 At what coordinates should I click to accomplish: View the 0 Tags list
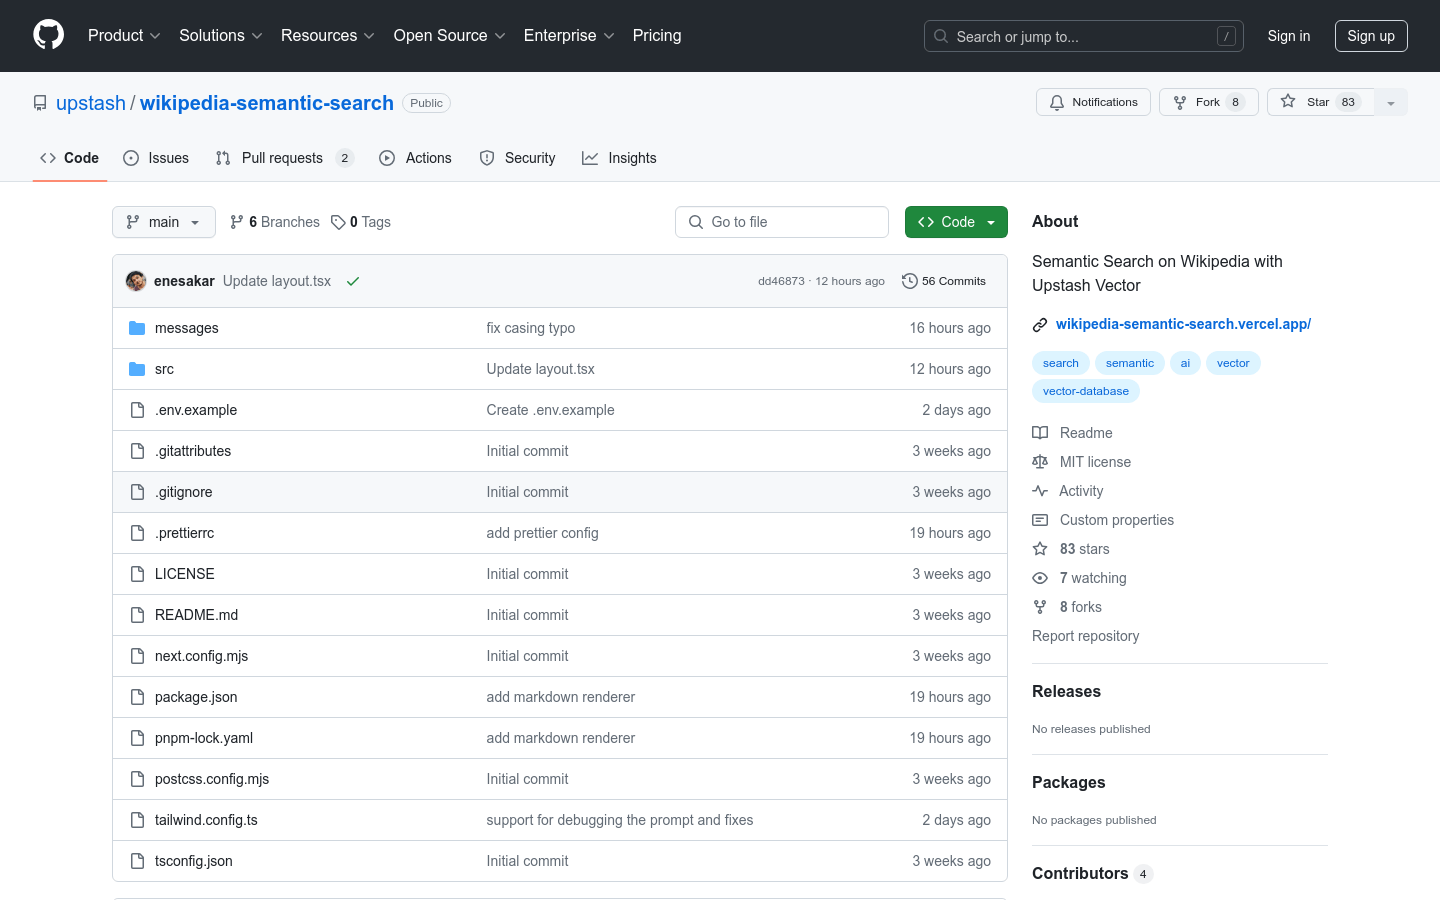coord(361,222)
